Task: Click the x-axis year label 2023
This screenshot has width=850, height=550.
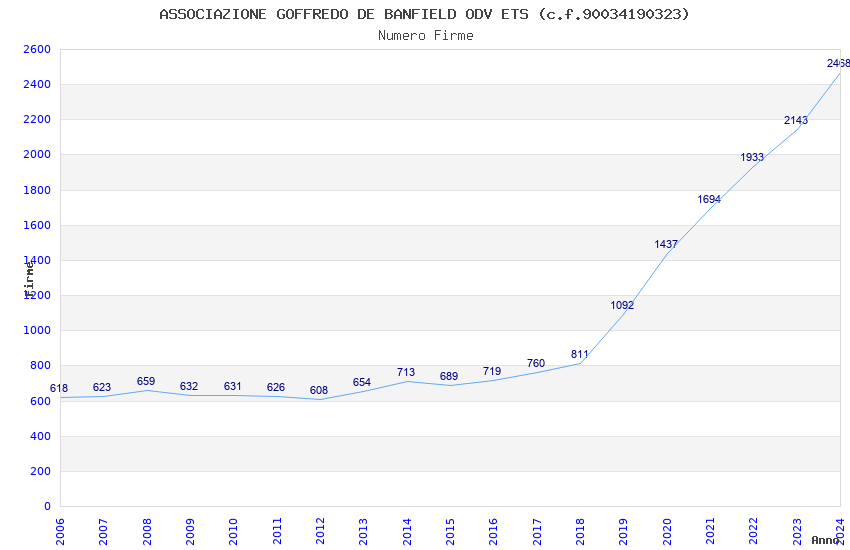Action: point(797,531)
